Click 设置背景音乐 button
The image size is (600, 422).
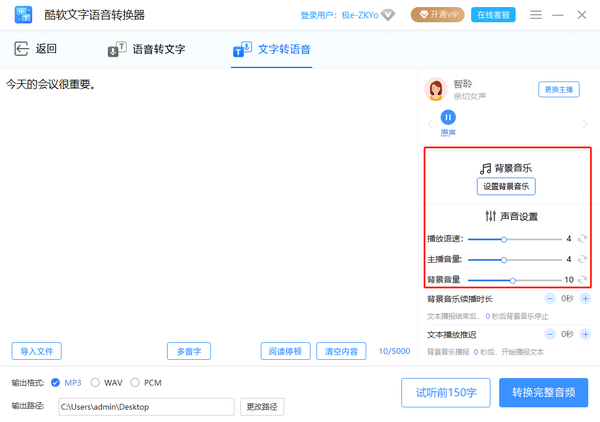click(506, 186)
